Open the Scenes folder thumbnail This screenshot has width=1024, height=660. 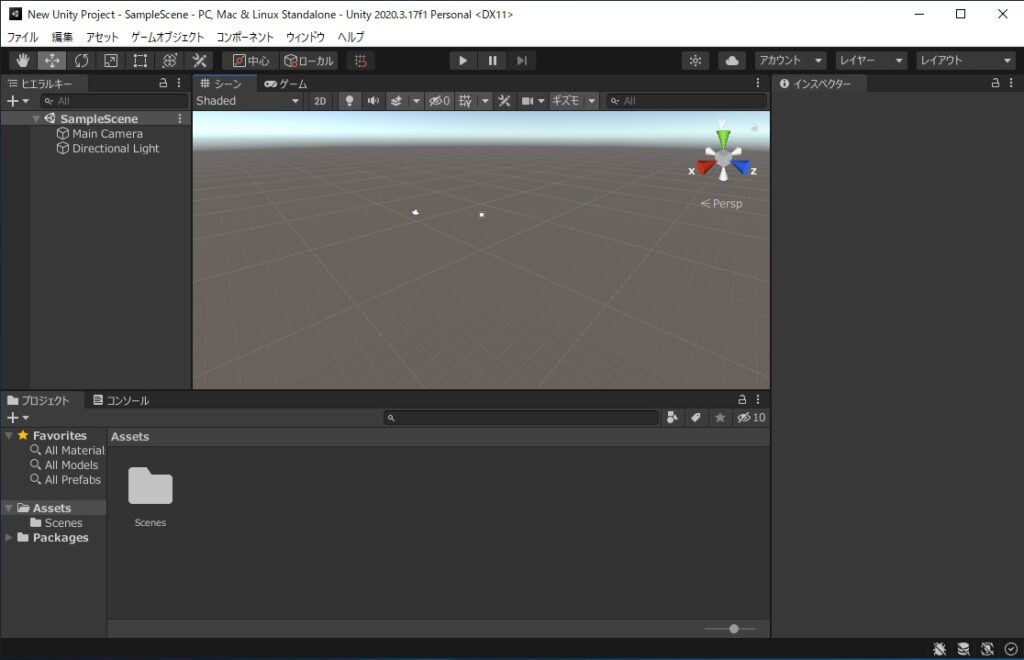150,486
